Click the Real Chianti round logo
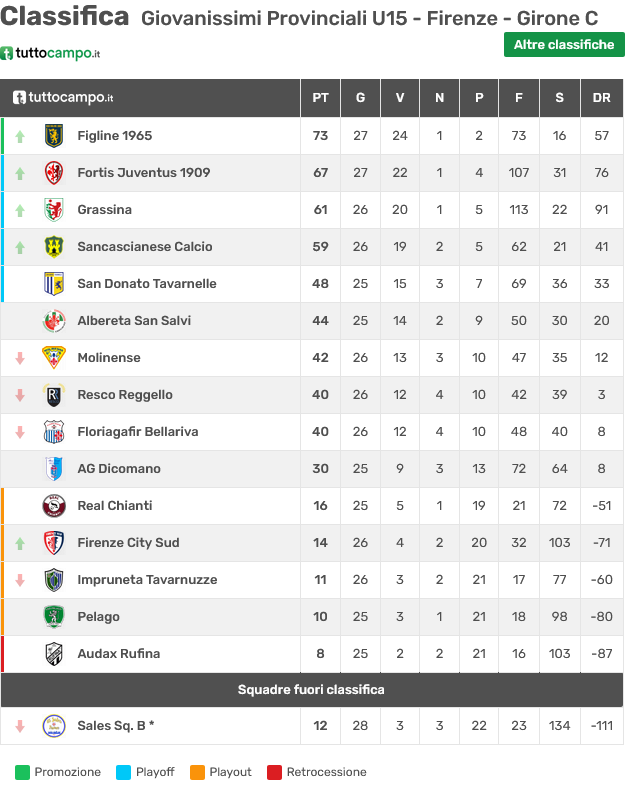625x791 pixels. [54, 505]
